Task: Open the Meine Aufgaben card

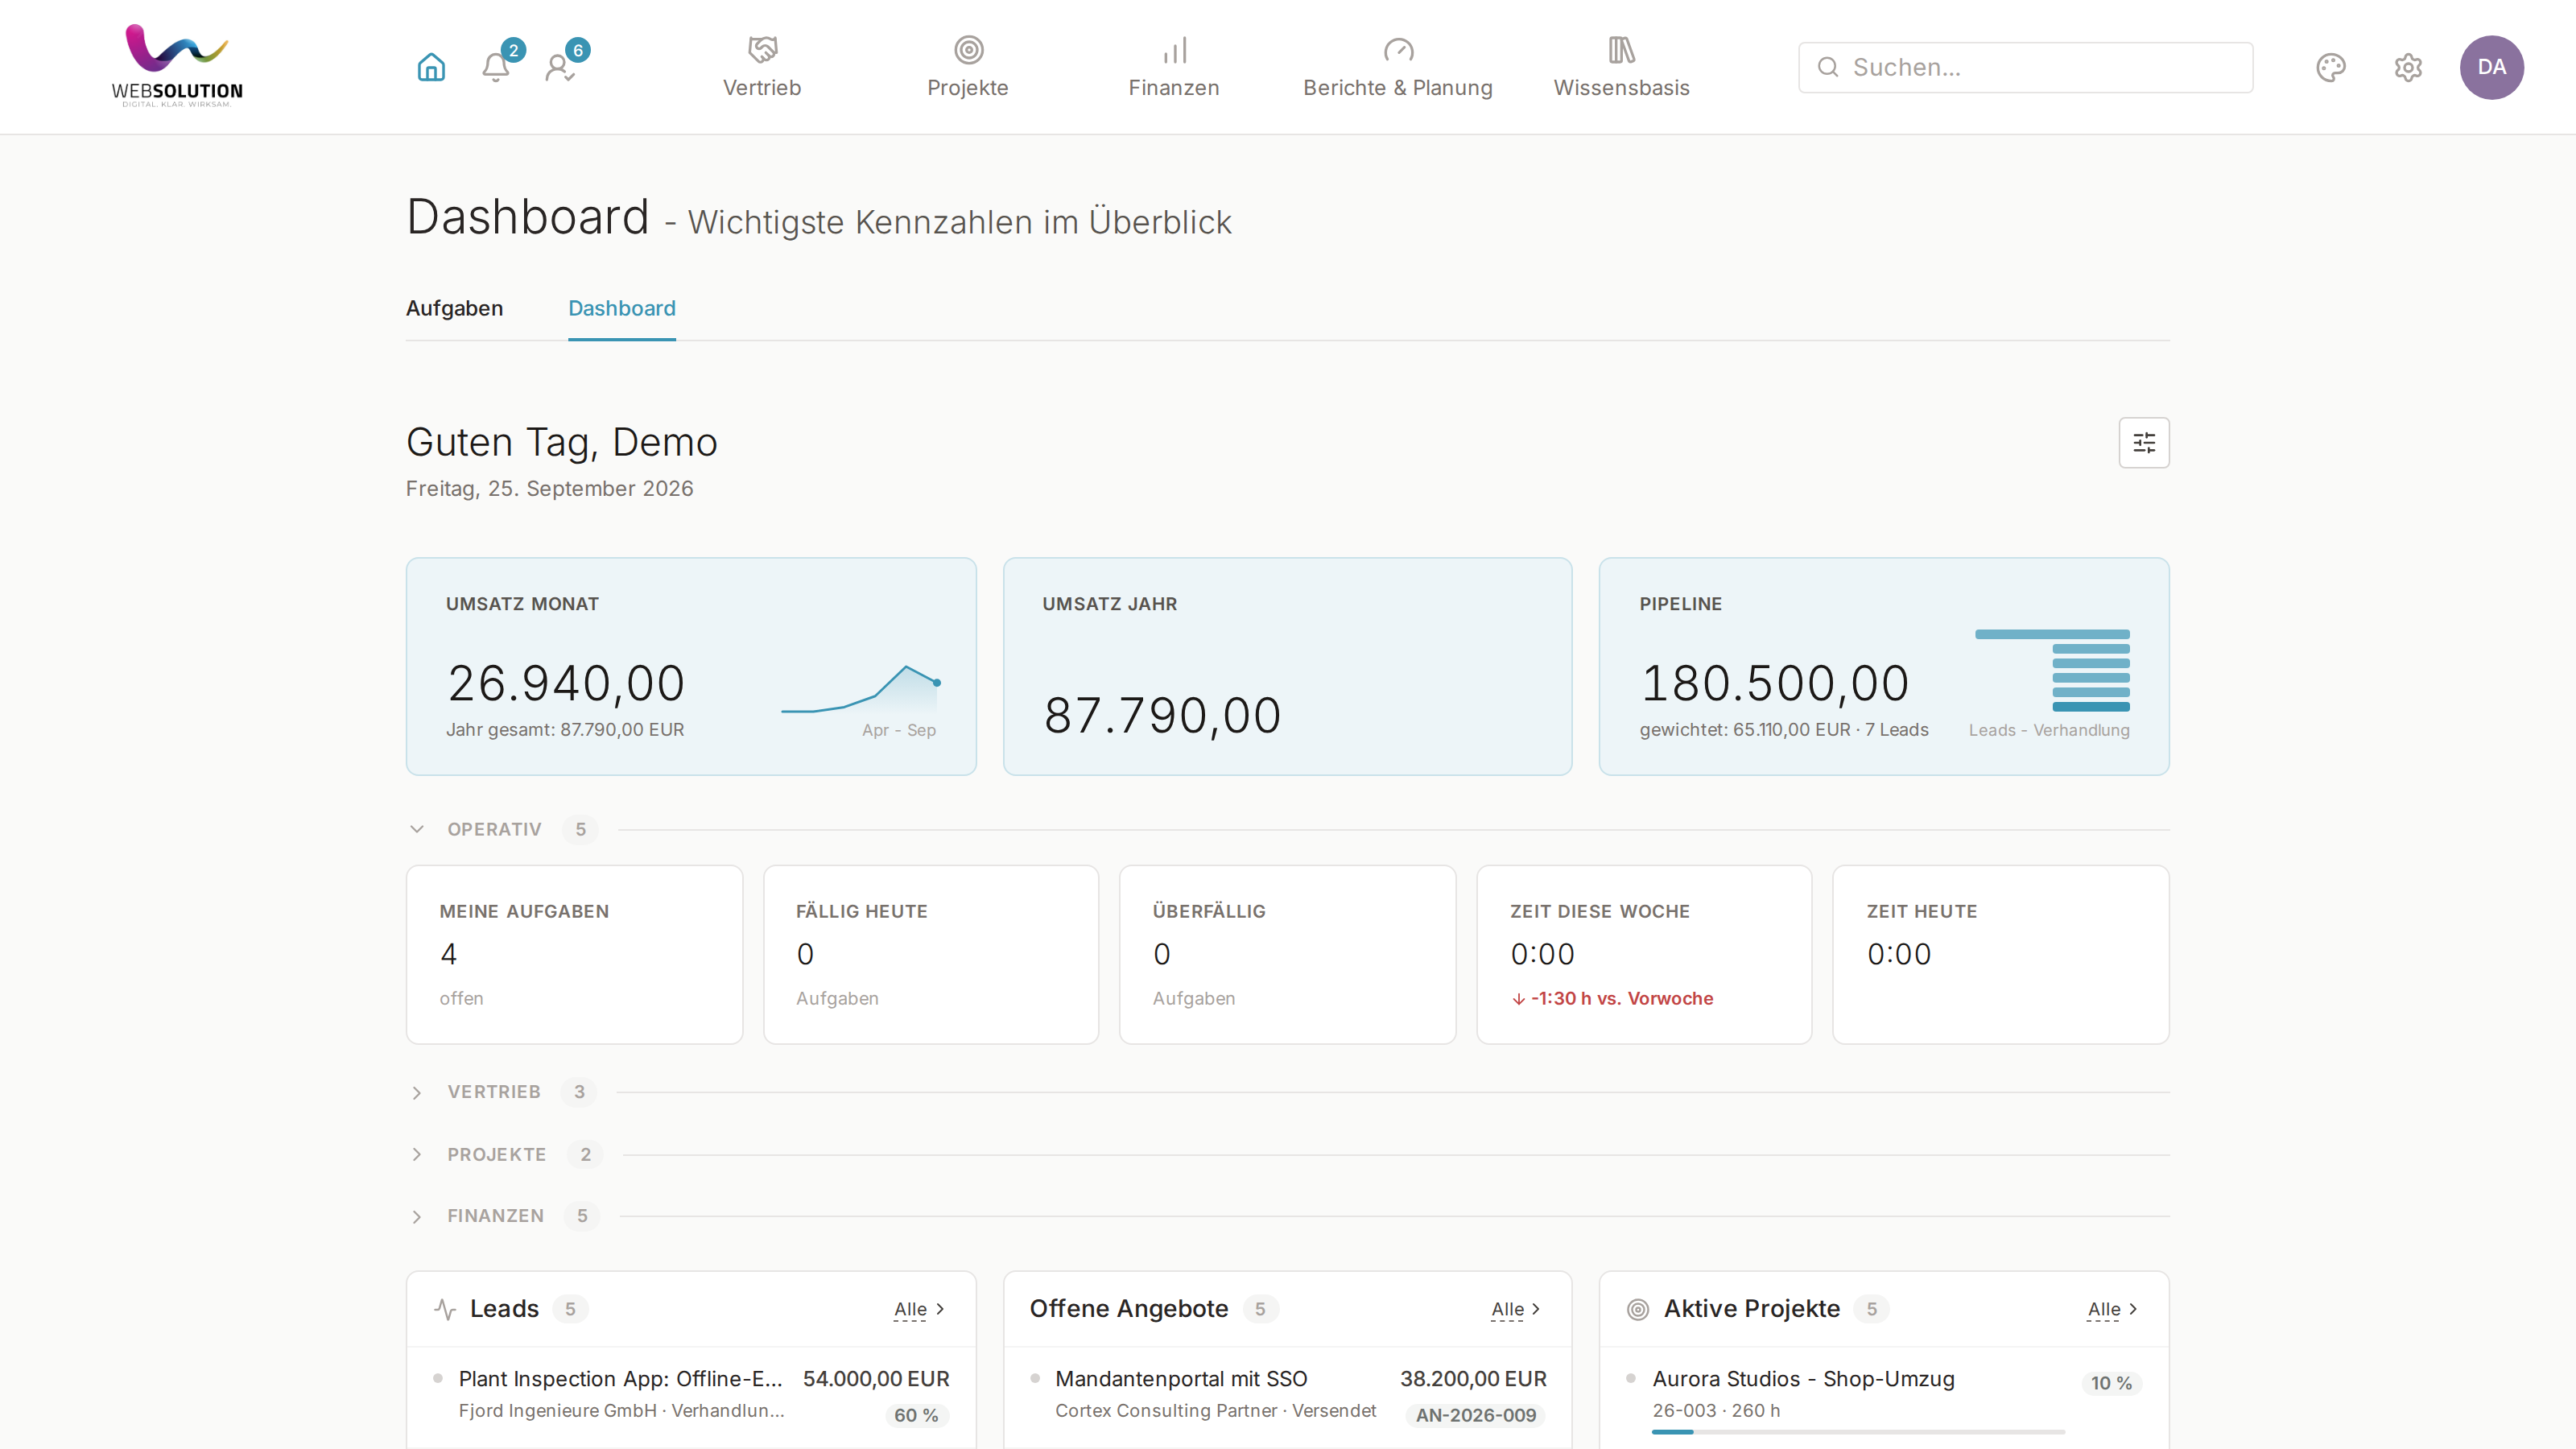Action: point(574,954)
